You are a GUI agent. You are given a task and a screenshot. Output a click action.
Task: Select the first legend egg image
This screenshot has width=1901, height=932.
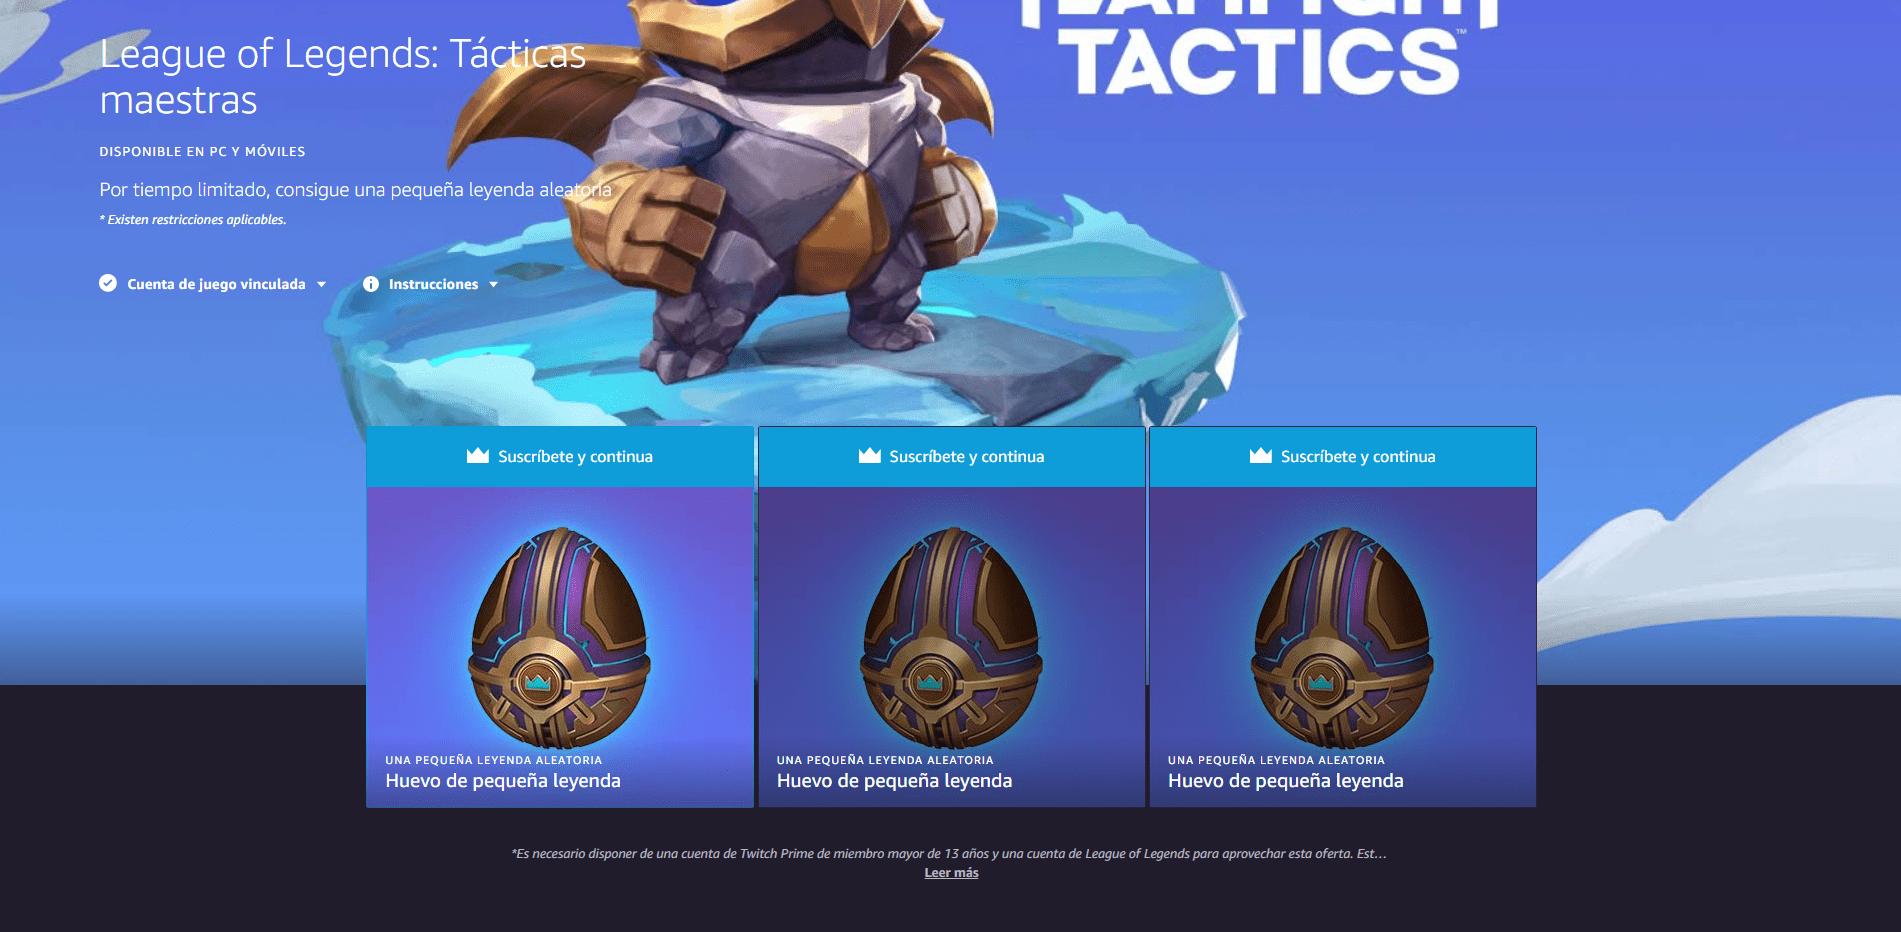[x=560, y=638]
